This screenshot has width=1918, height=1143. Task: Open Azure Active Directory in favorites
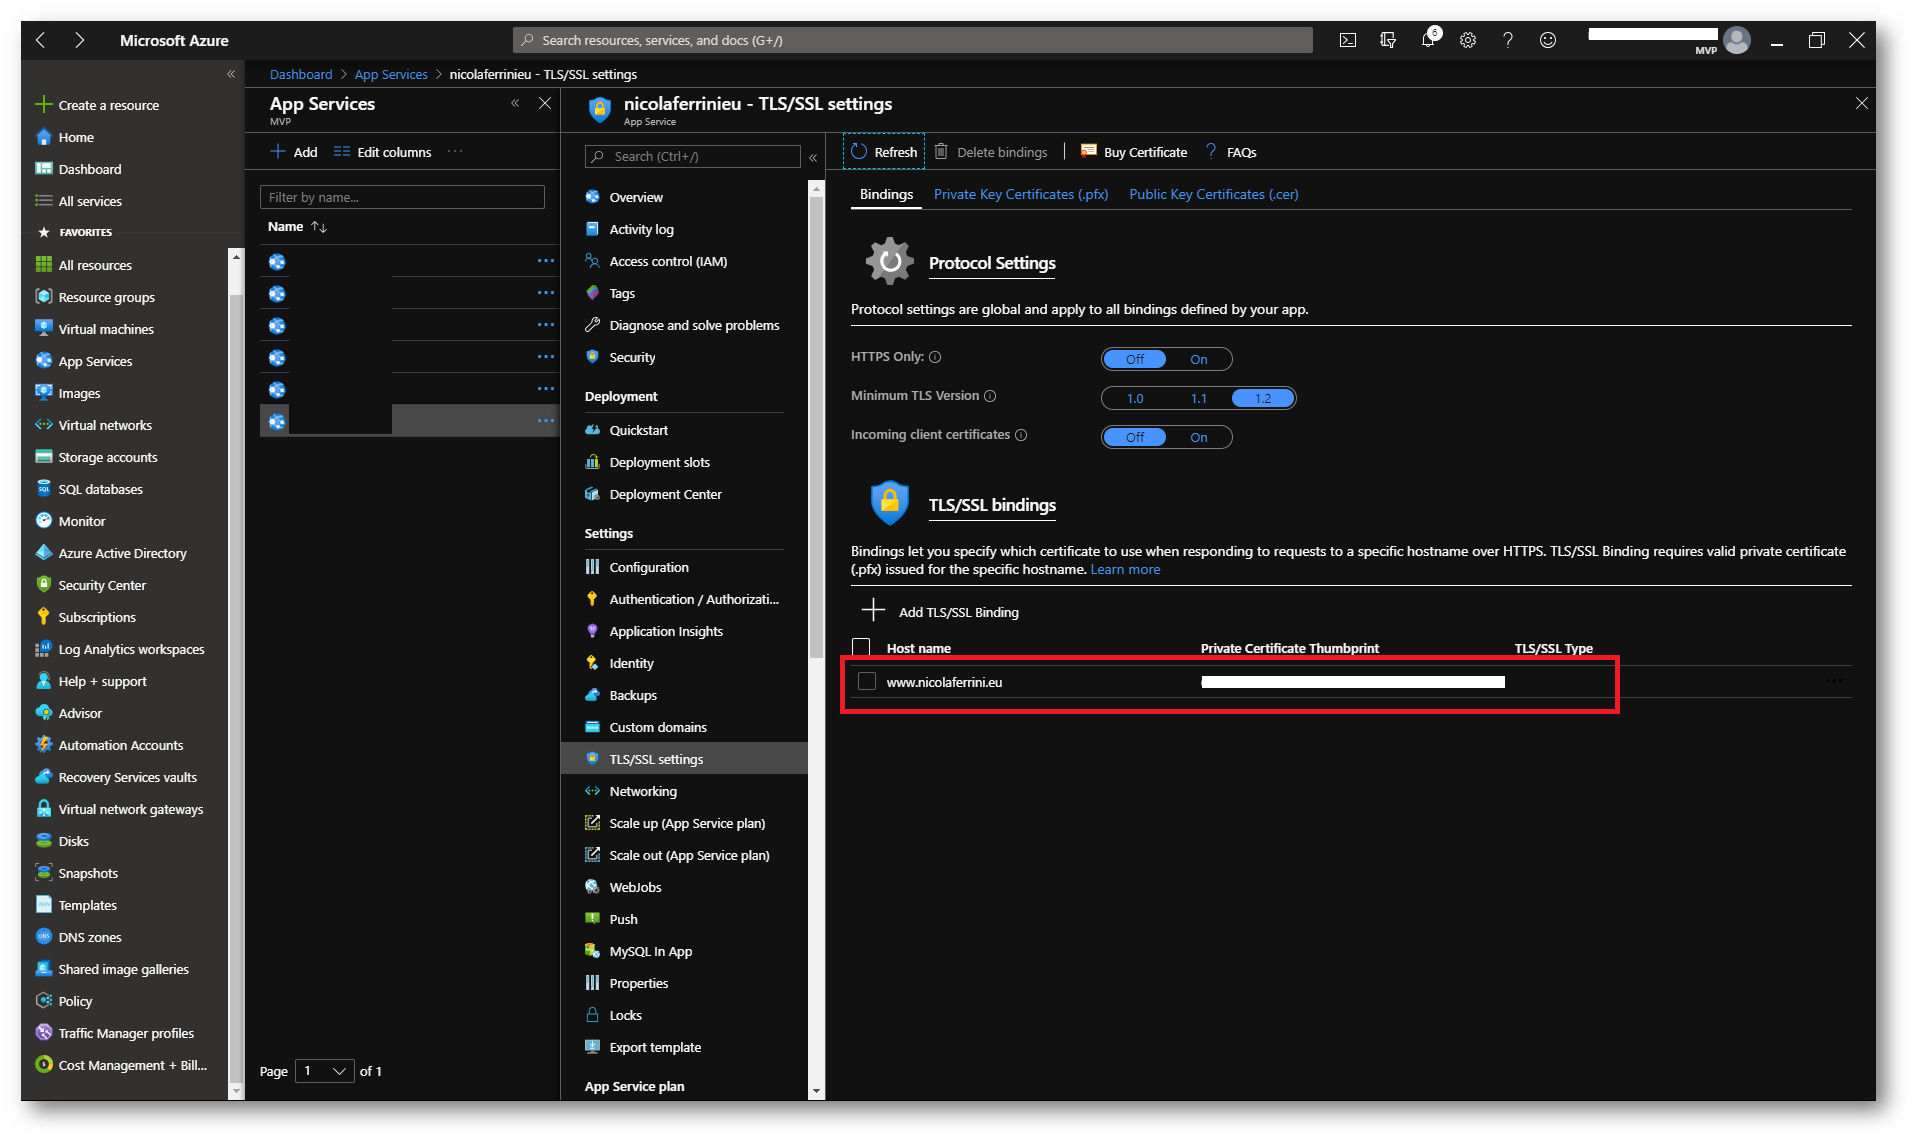[x=122, y=553]
